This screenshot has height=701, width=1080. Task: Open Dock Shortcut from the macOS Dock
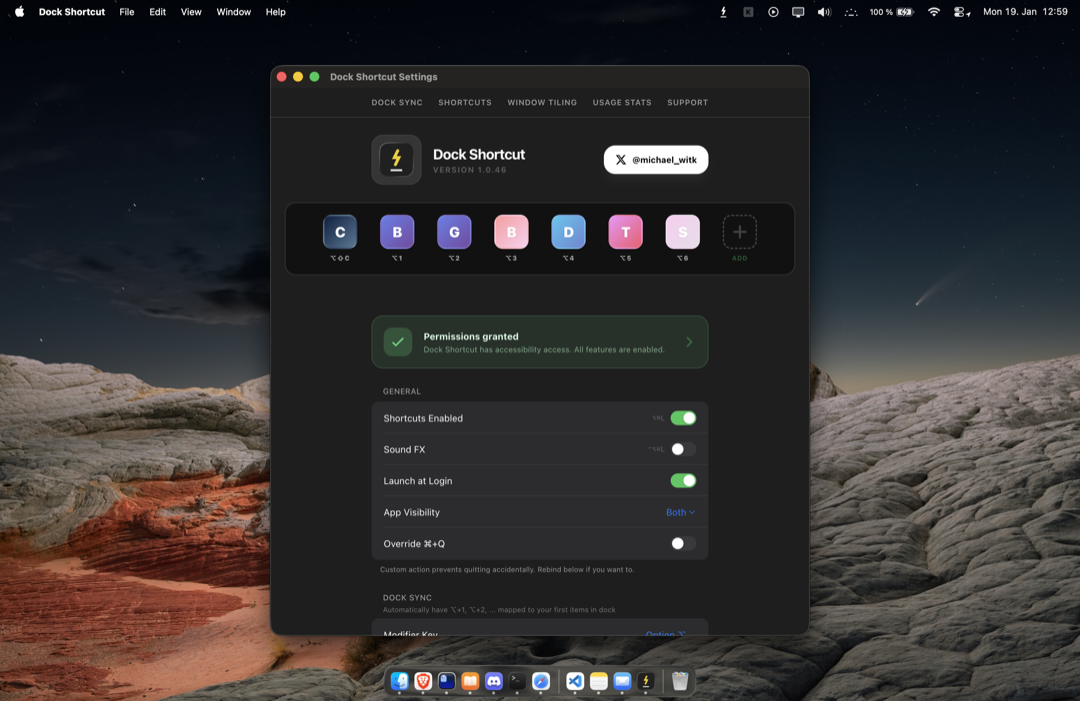pos(646,681)
